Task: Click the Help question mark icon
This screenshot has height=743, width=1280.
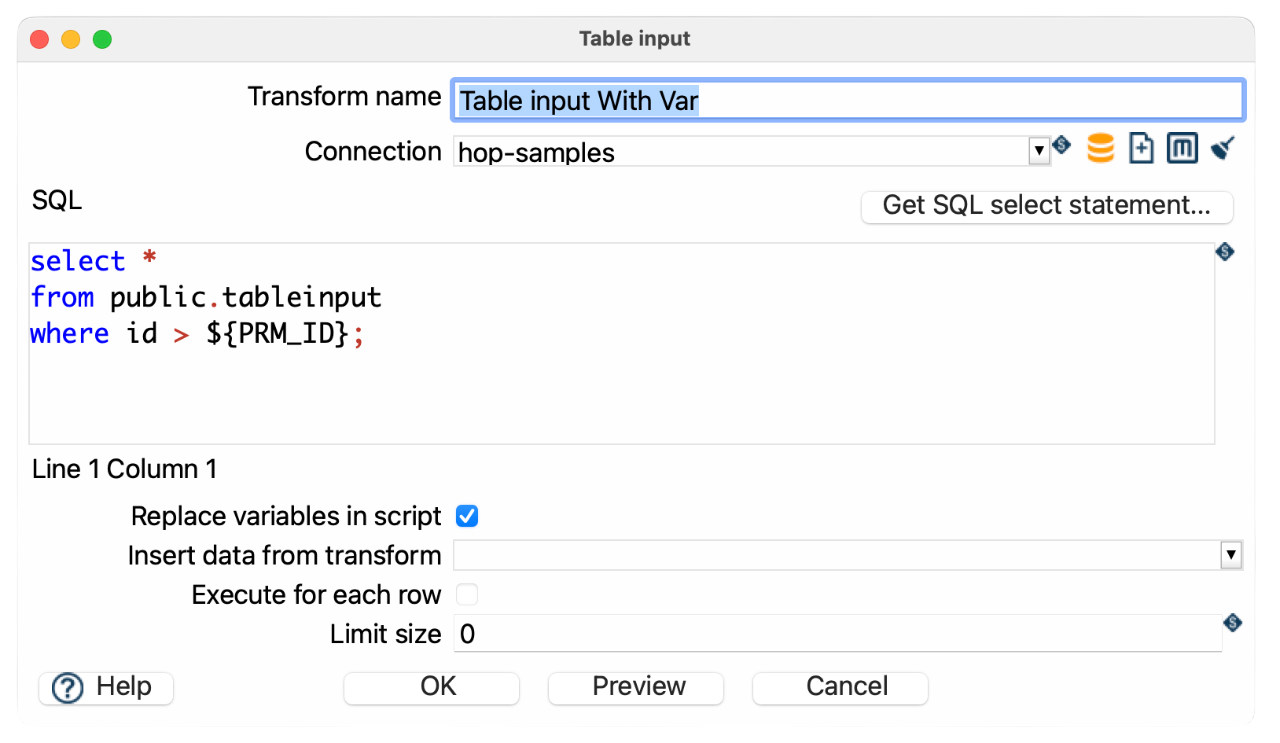Action: tap(66, 688)
